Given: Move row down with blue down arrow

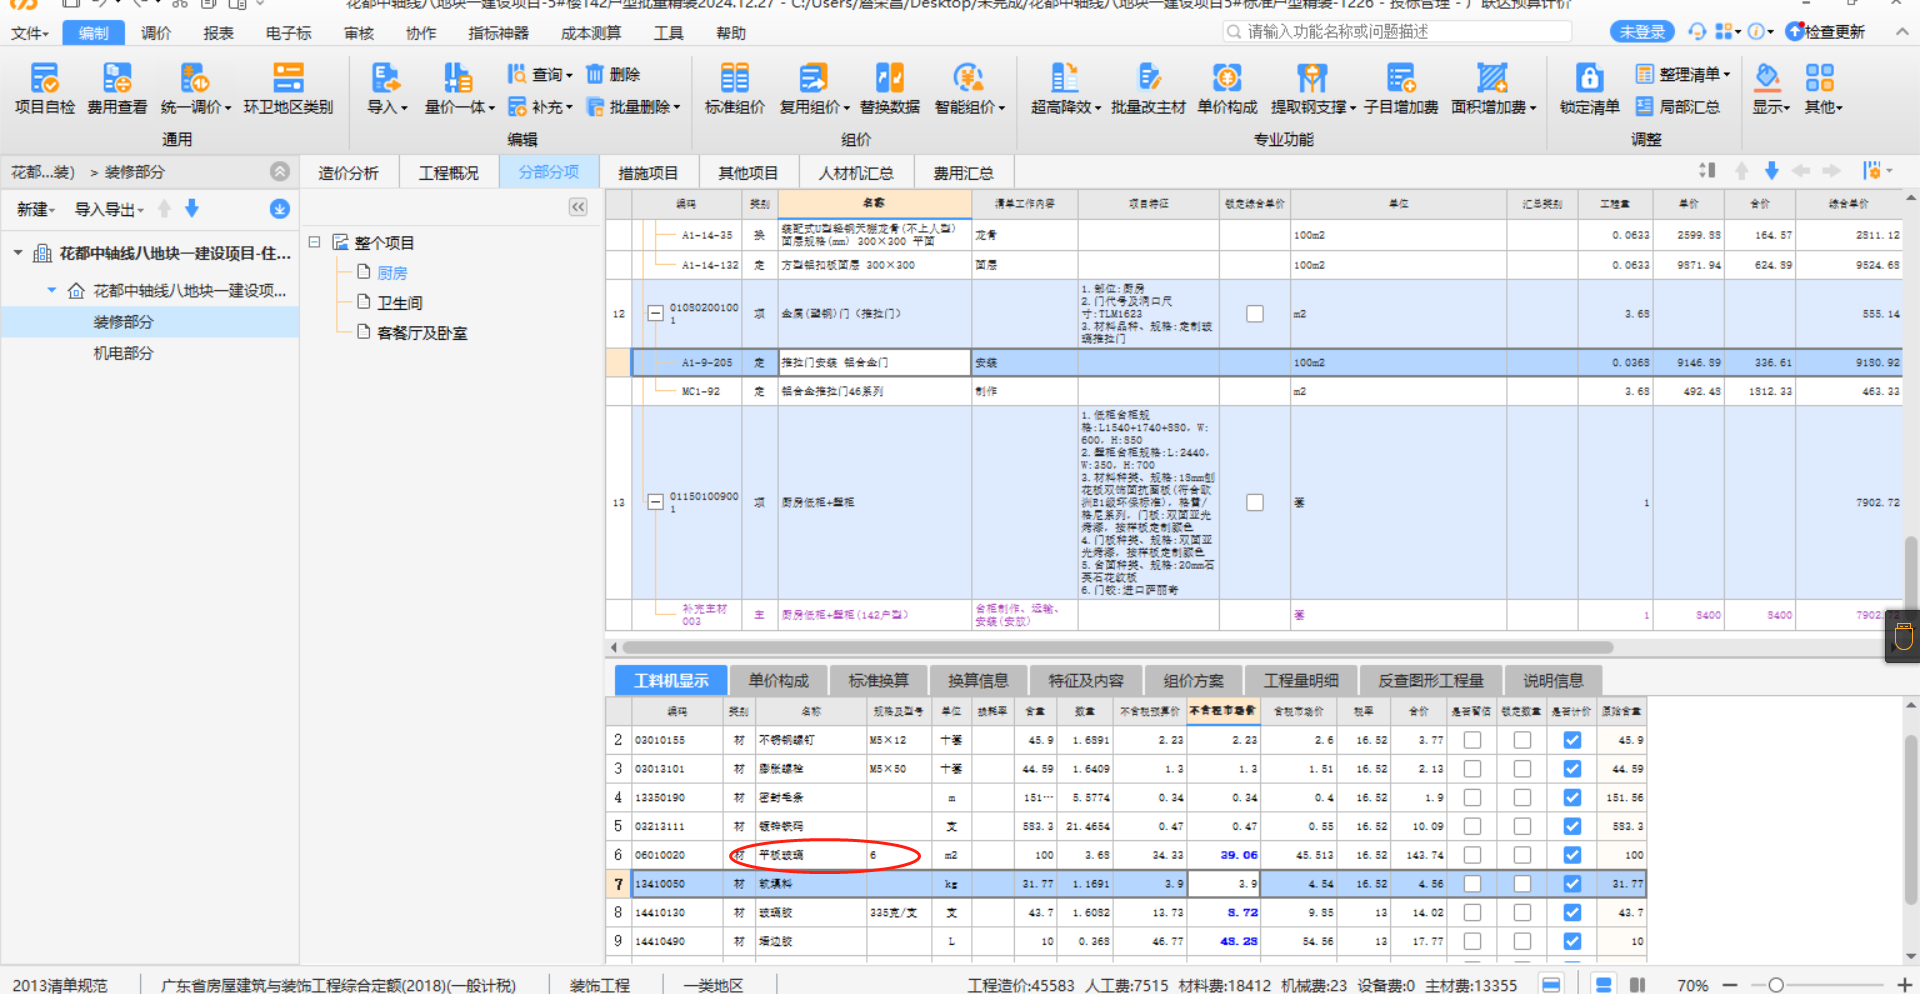Looking at the screenshot, I should point(1771,171).
